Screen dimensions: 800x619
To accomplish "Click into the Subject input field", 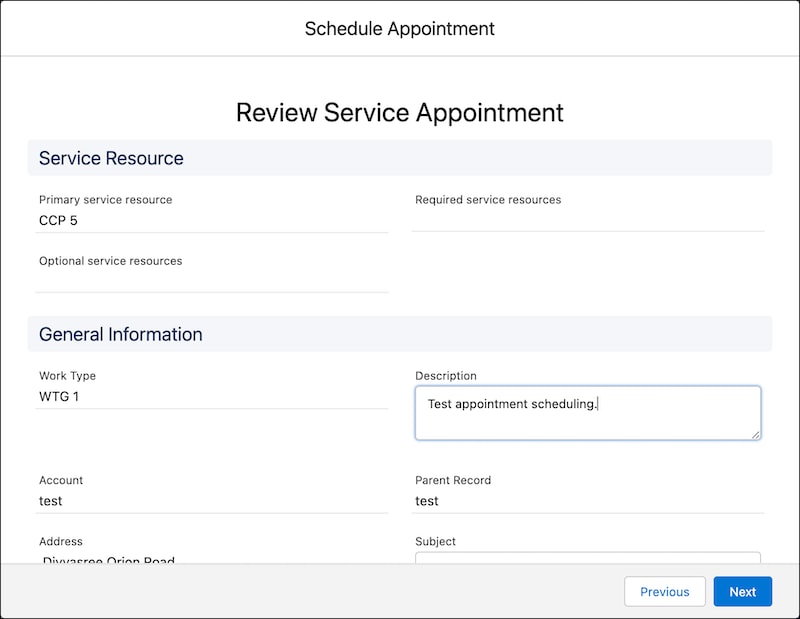I will [588, 557].
